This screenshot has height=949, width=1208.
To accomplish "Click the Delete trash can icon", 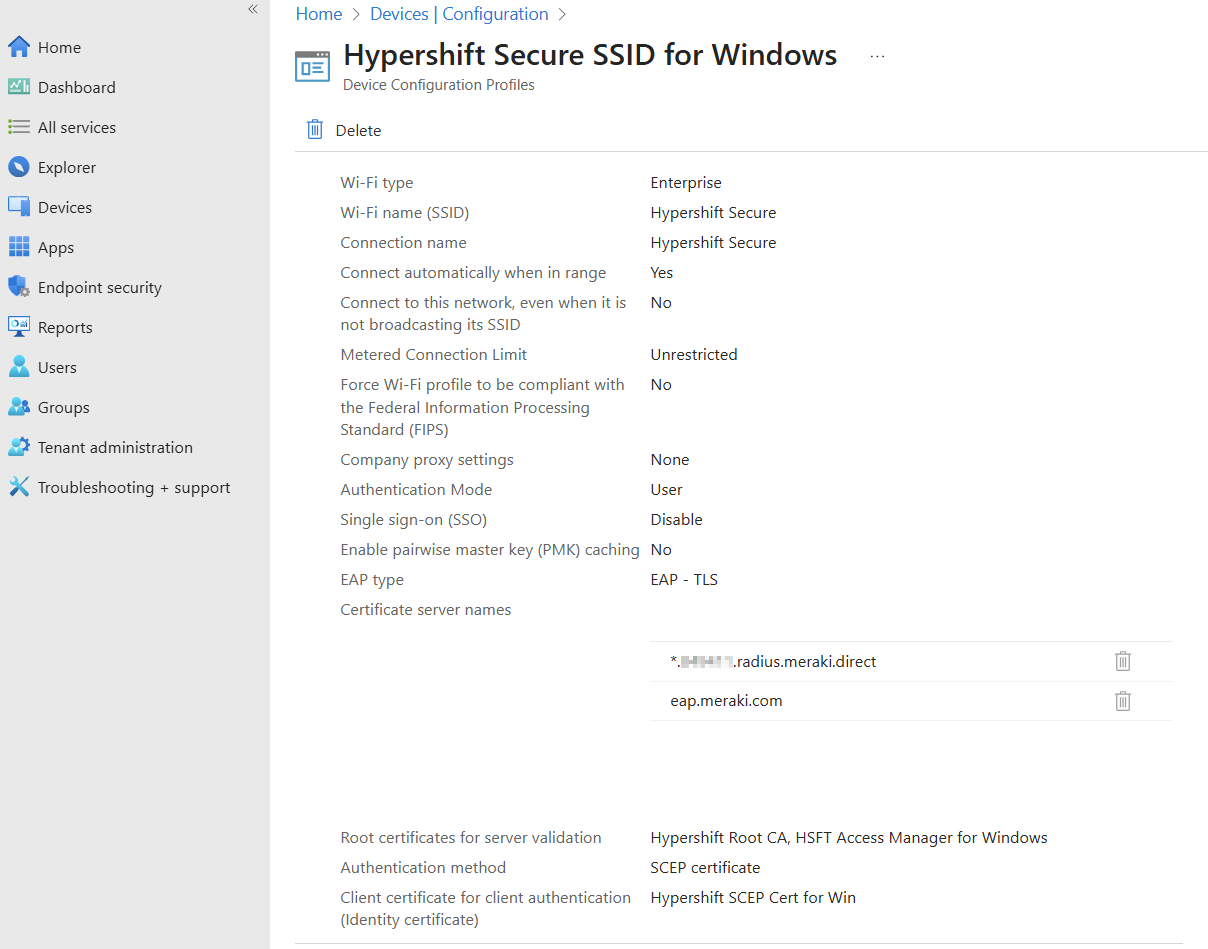I will tap(315, 129).
